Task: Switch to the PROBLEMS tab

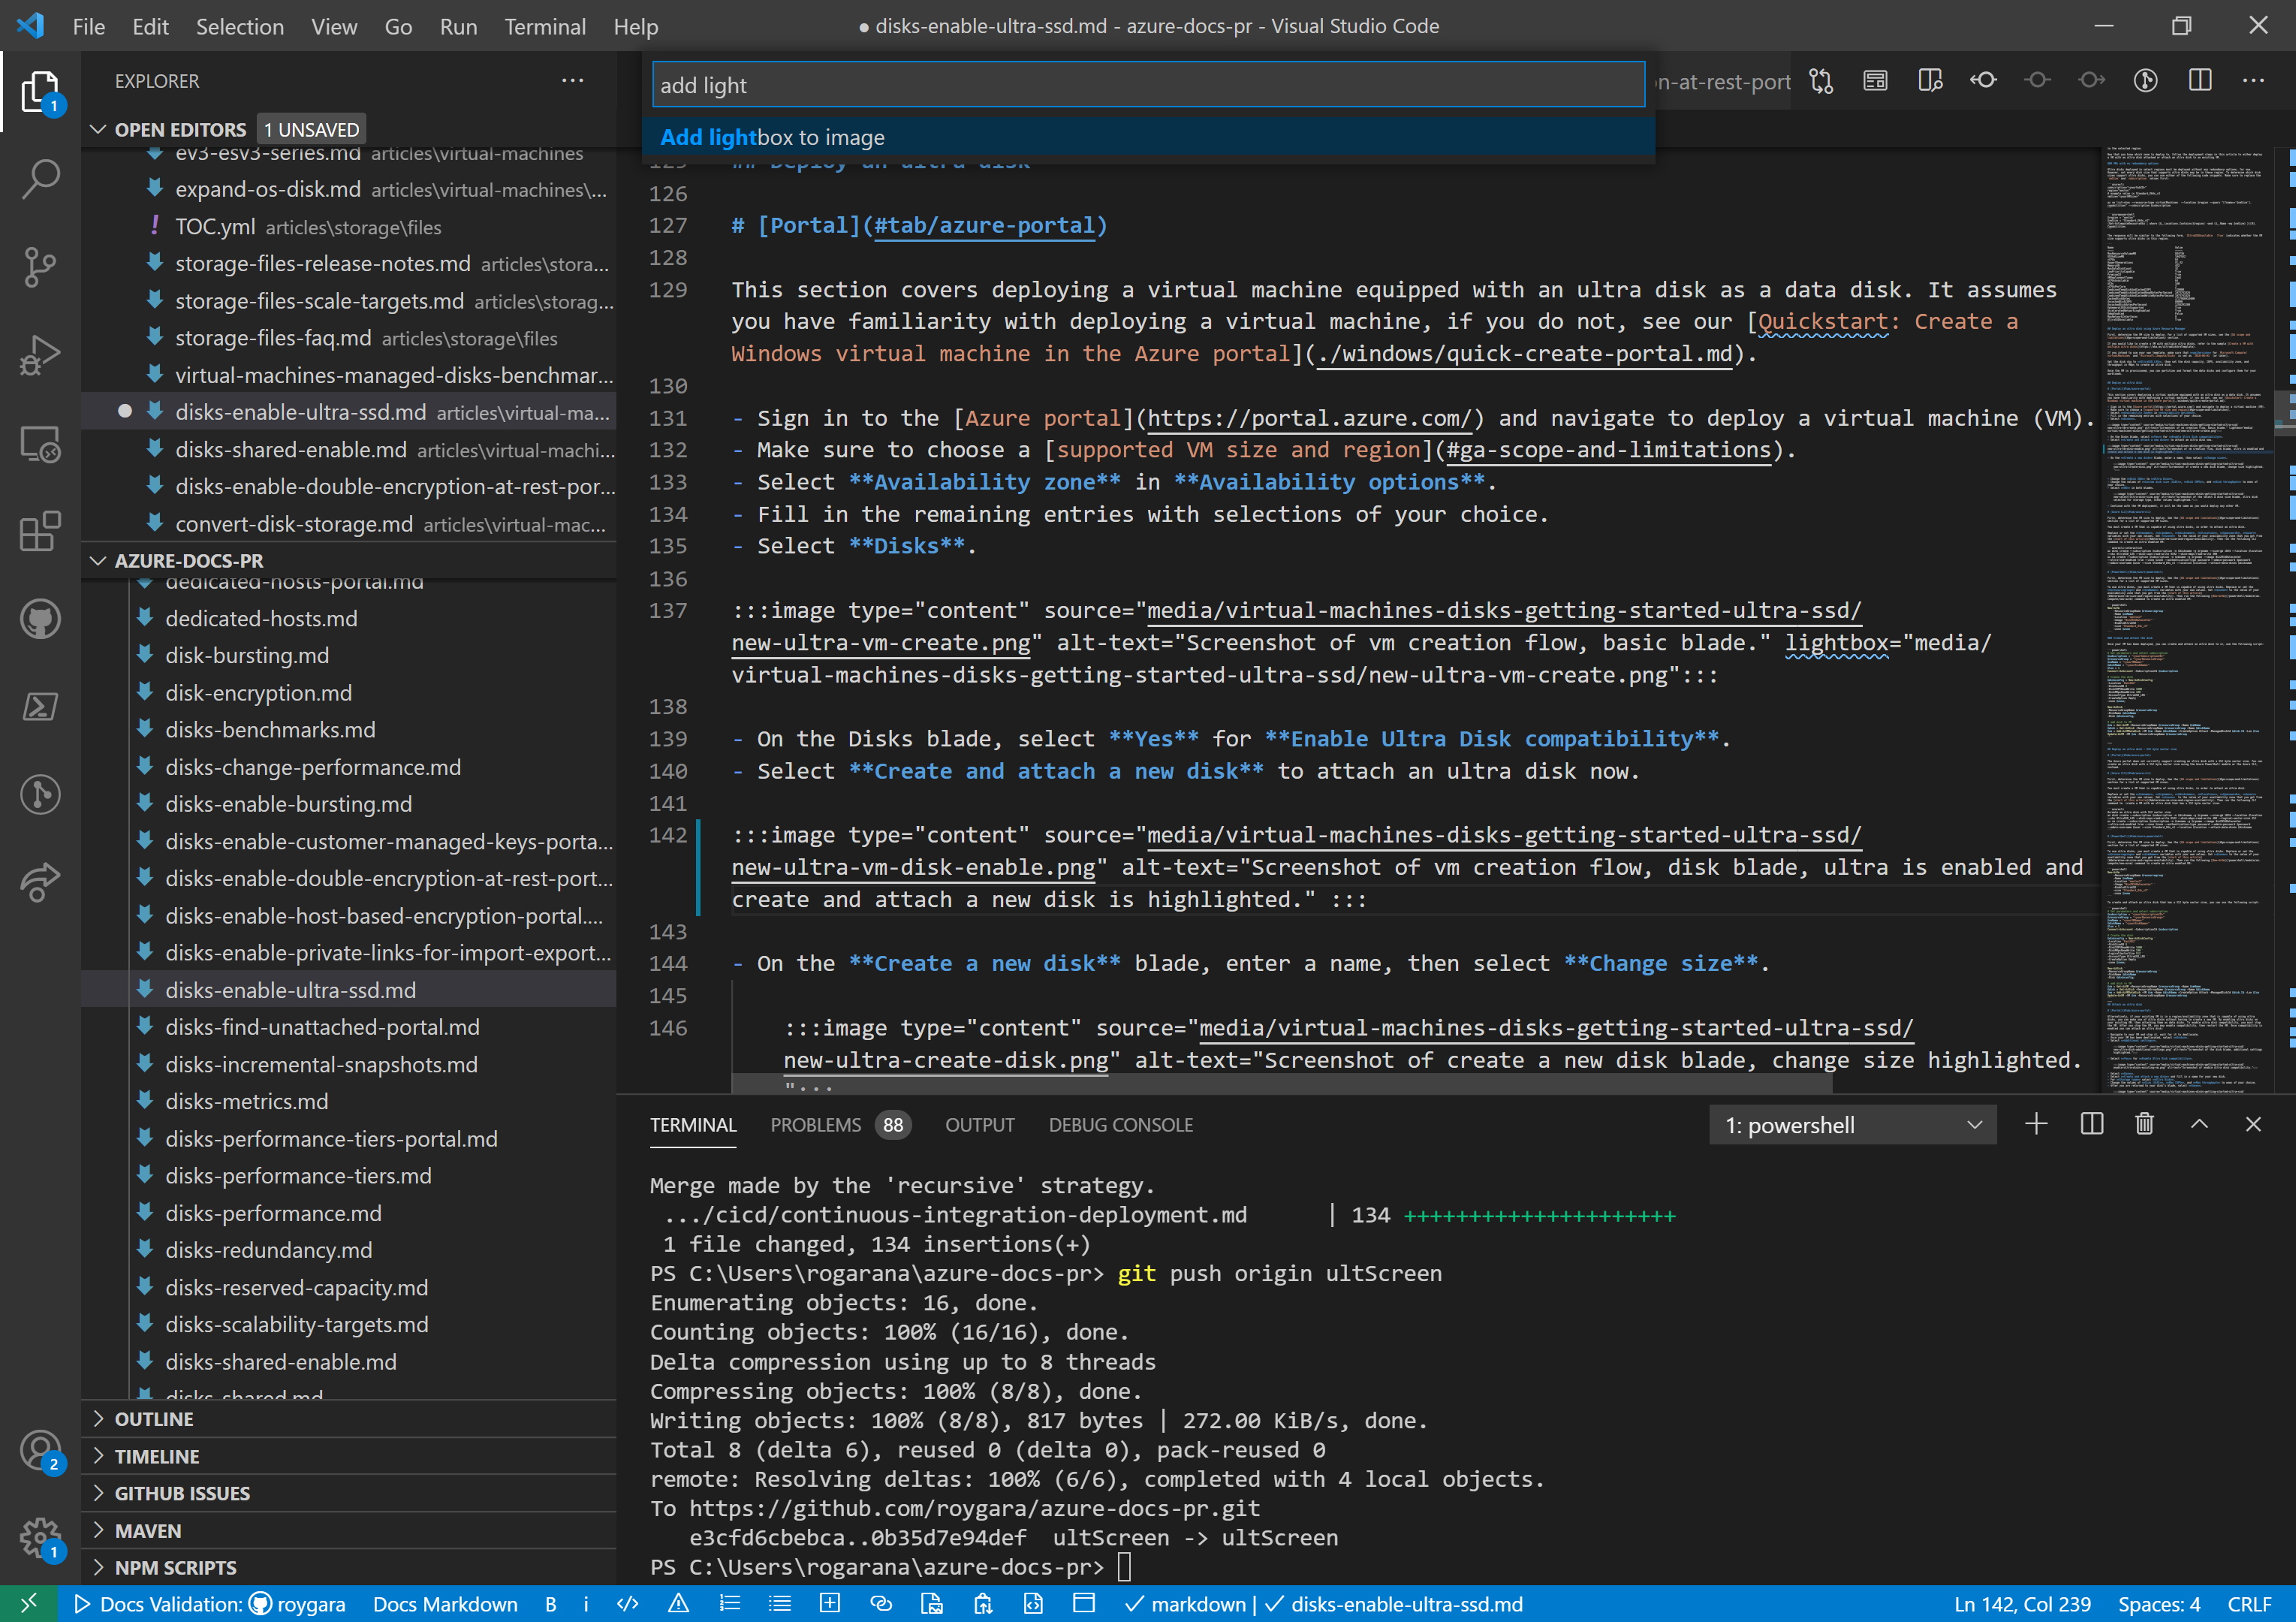Action: [x=815, y=1125]
